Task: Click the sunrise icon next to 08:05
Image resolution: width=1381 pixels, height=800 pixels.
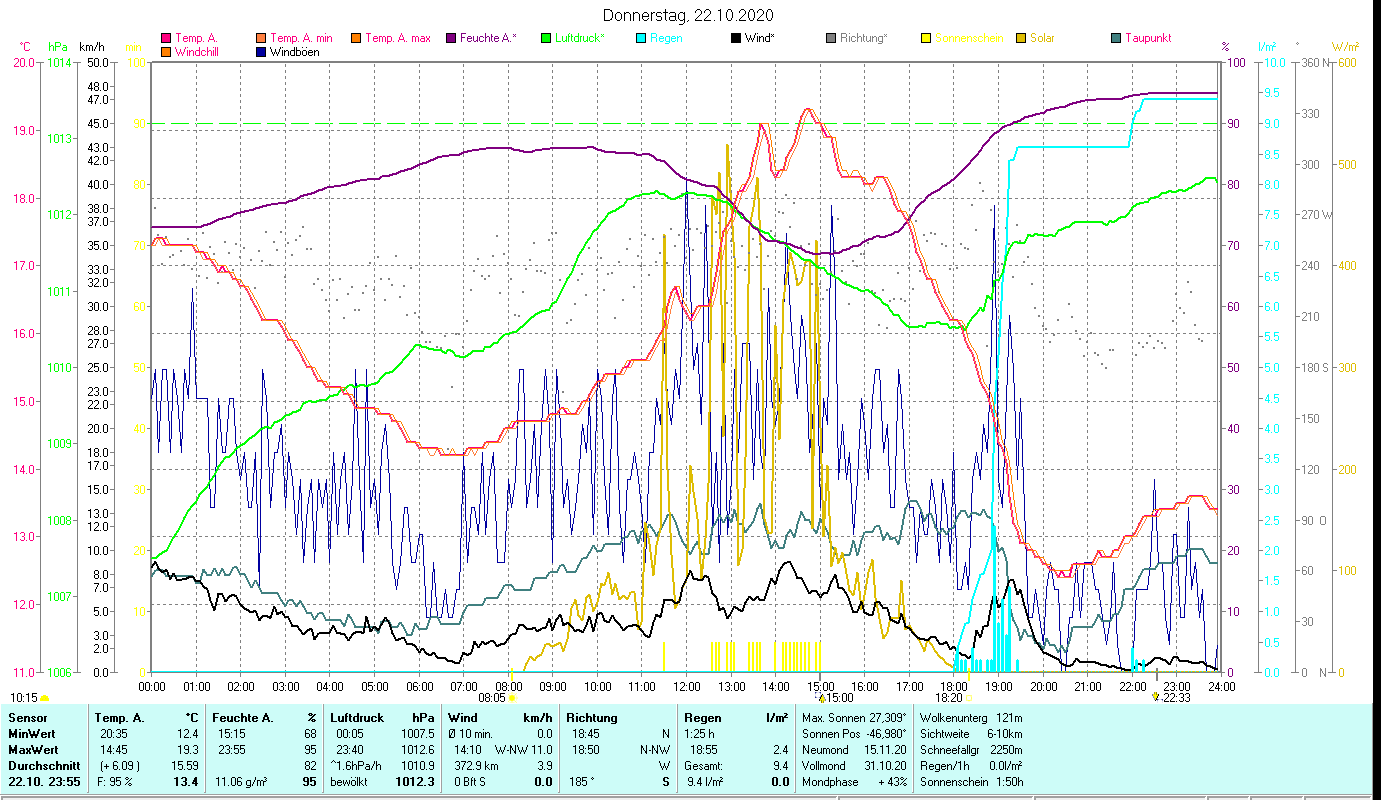Action: (x=512, y=698)
